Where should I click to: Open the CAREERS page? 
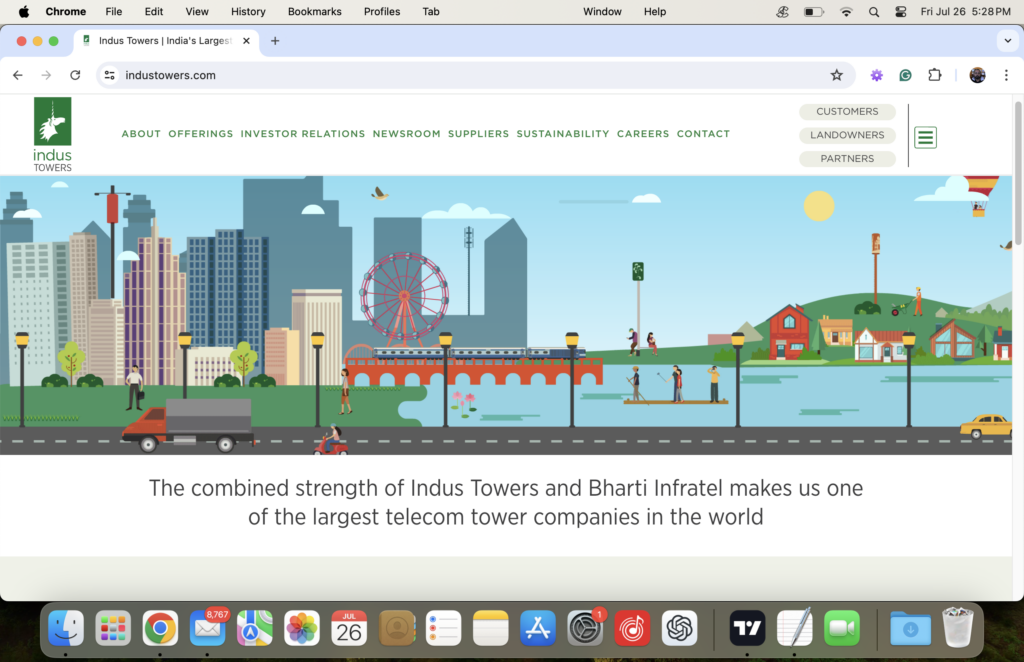pos(643,134)
